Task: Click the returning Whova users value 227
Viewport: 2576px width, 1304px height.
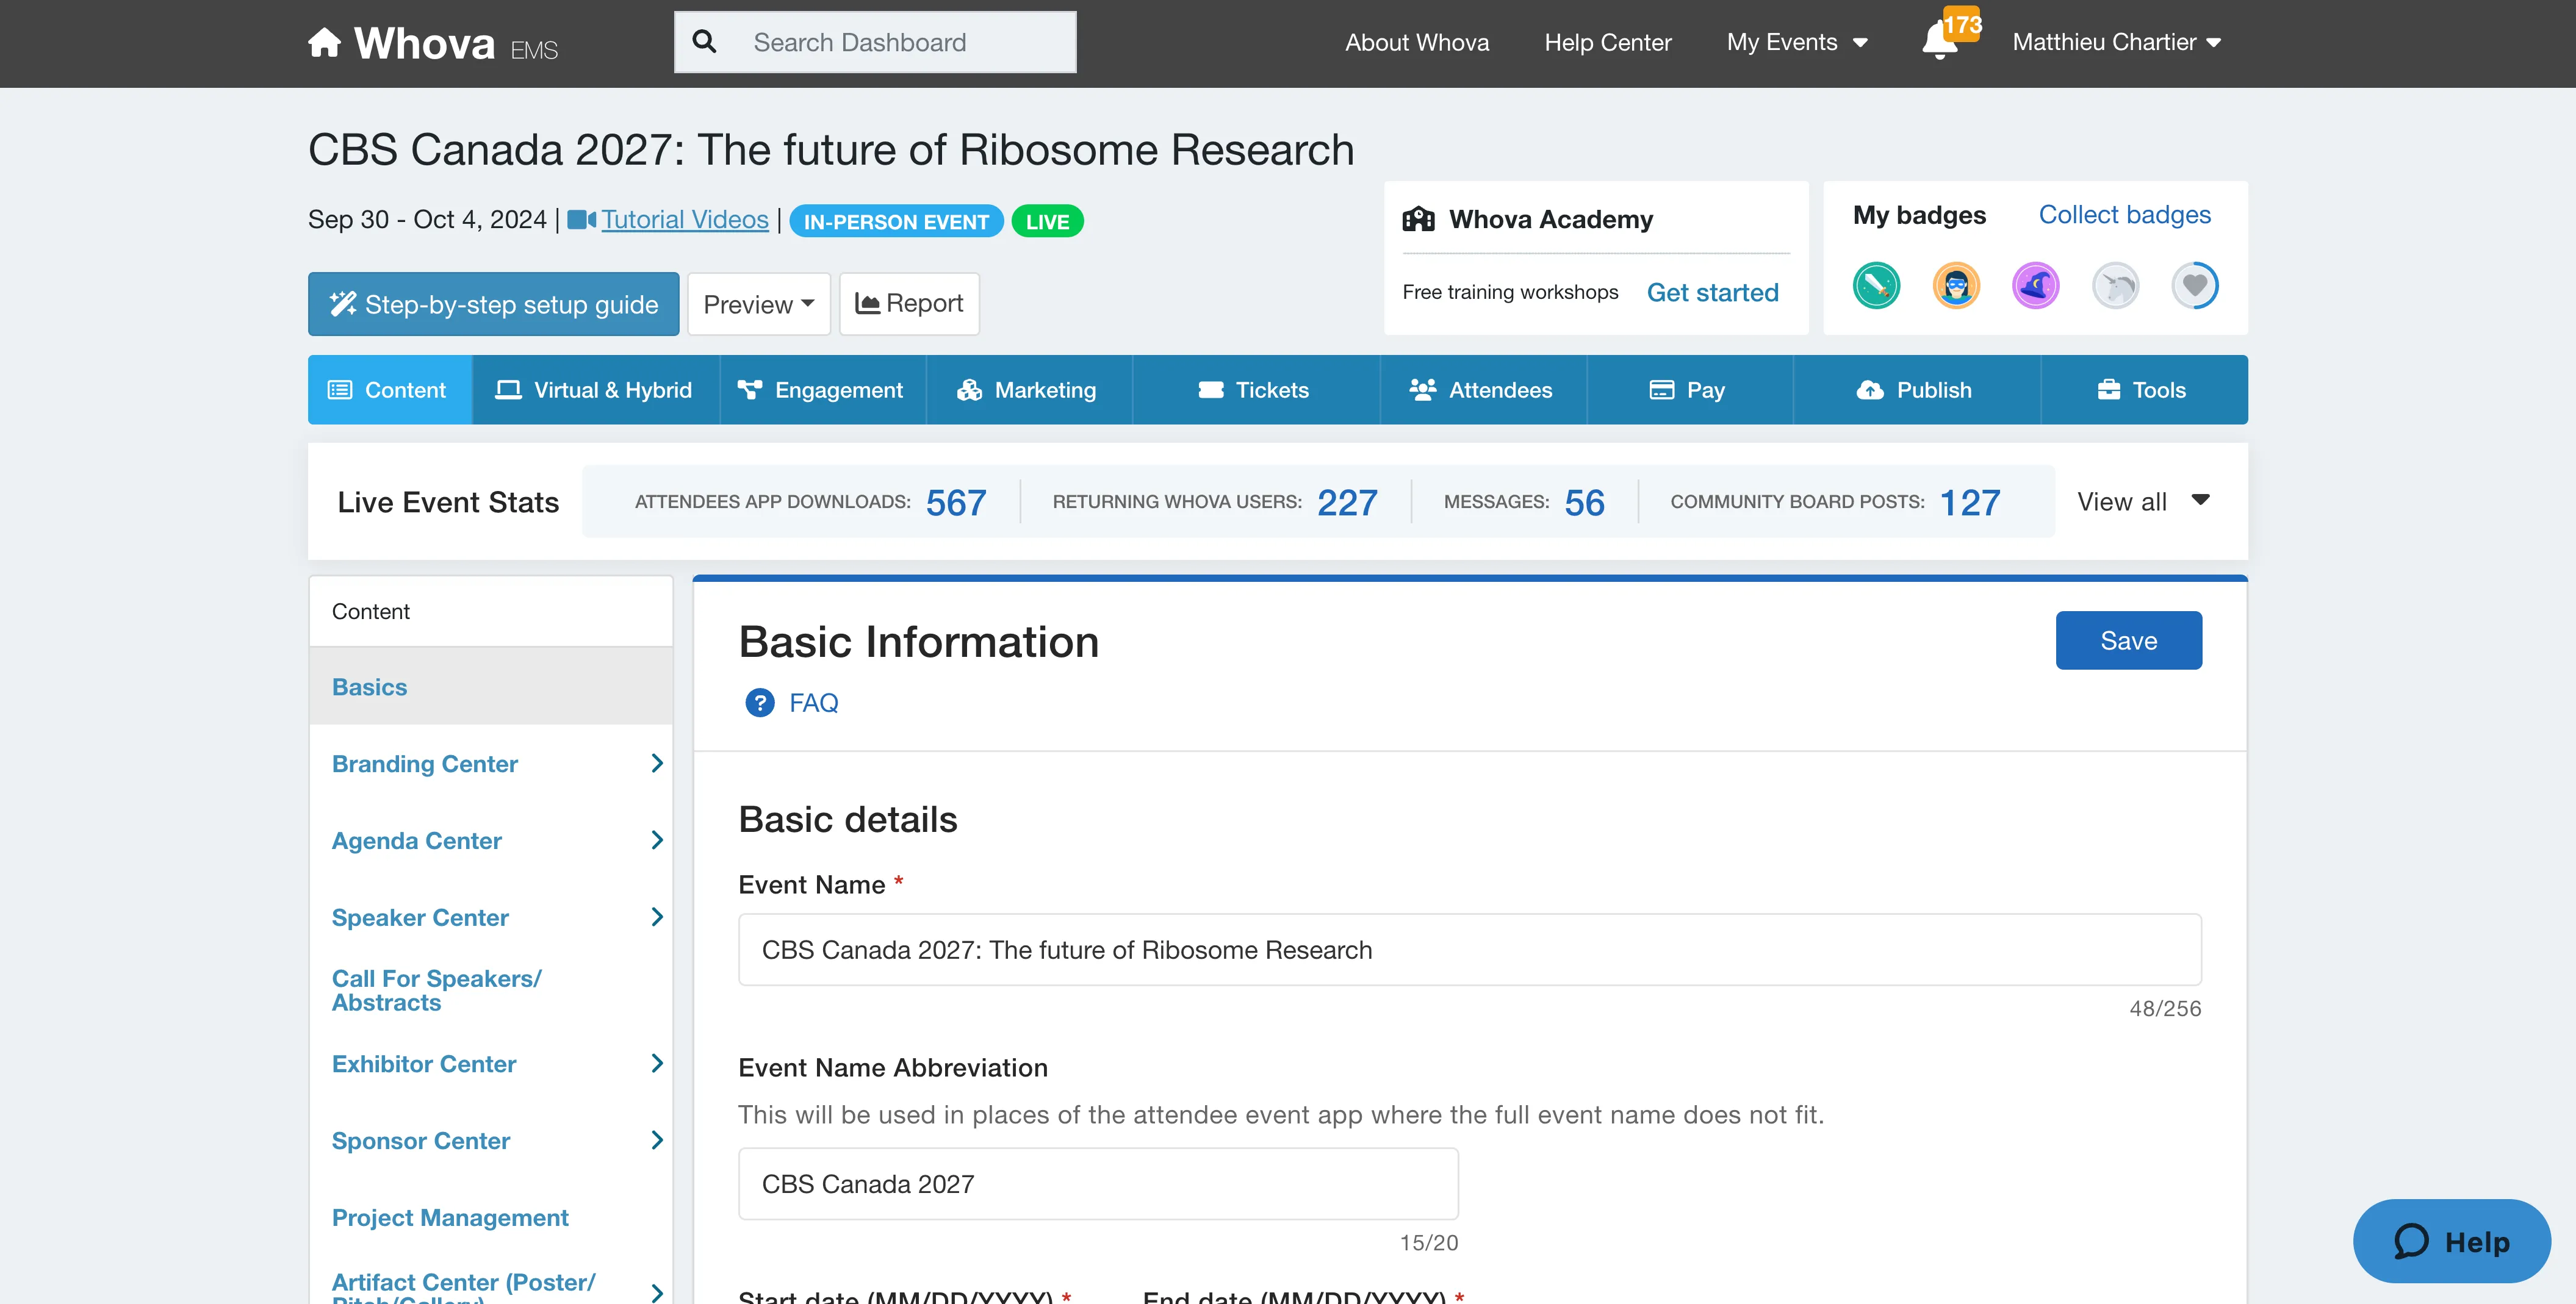Action: [x=1347, y=502]
